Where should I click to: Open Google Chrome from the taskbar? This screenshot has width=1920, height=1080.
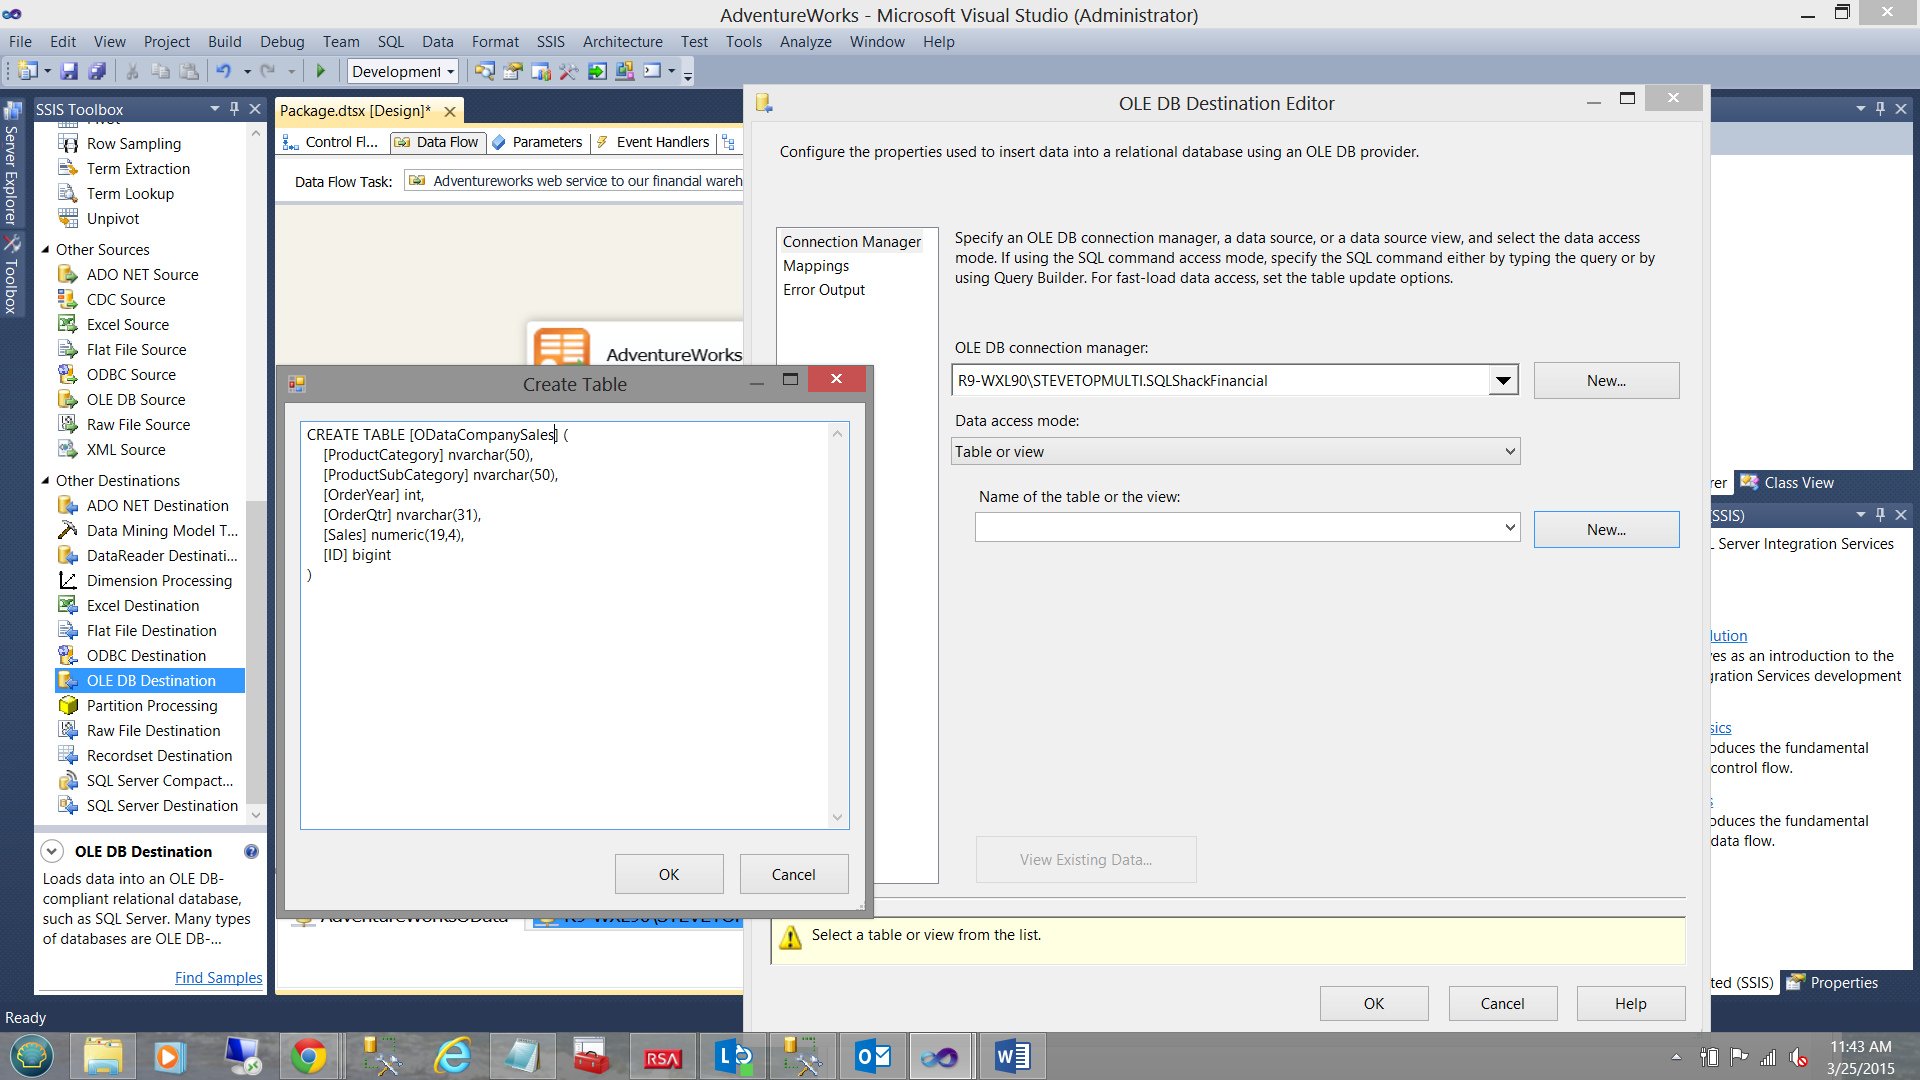coord(308,1057)
